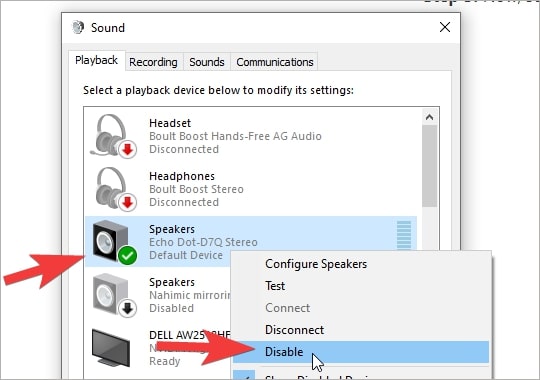Click the Headset device icon
Screen dimensions: 540x380
[113, 136]
